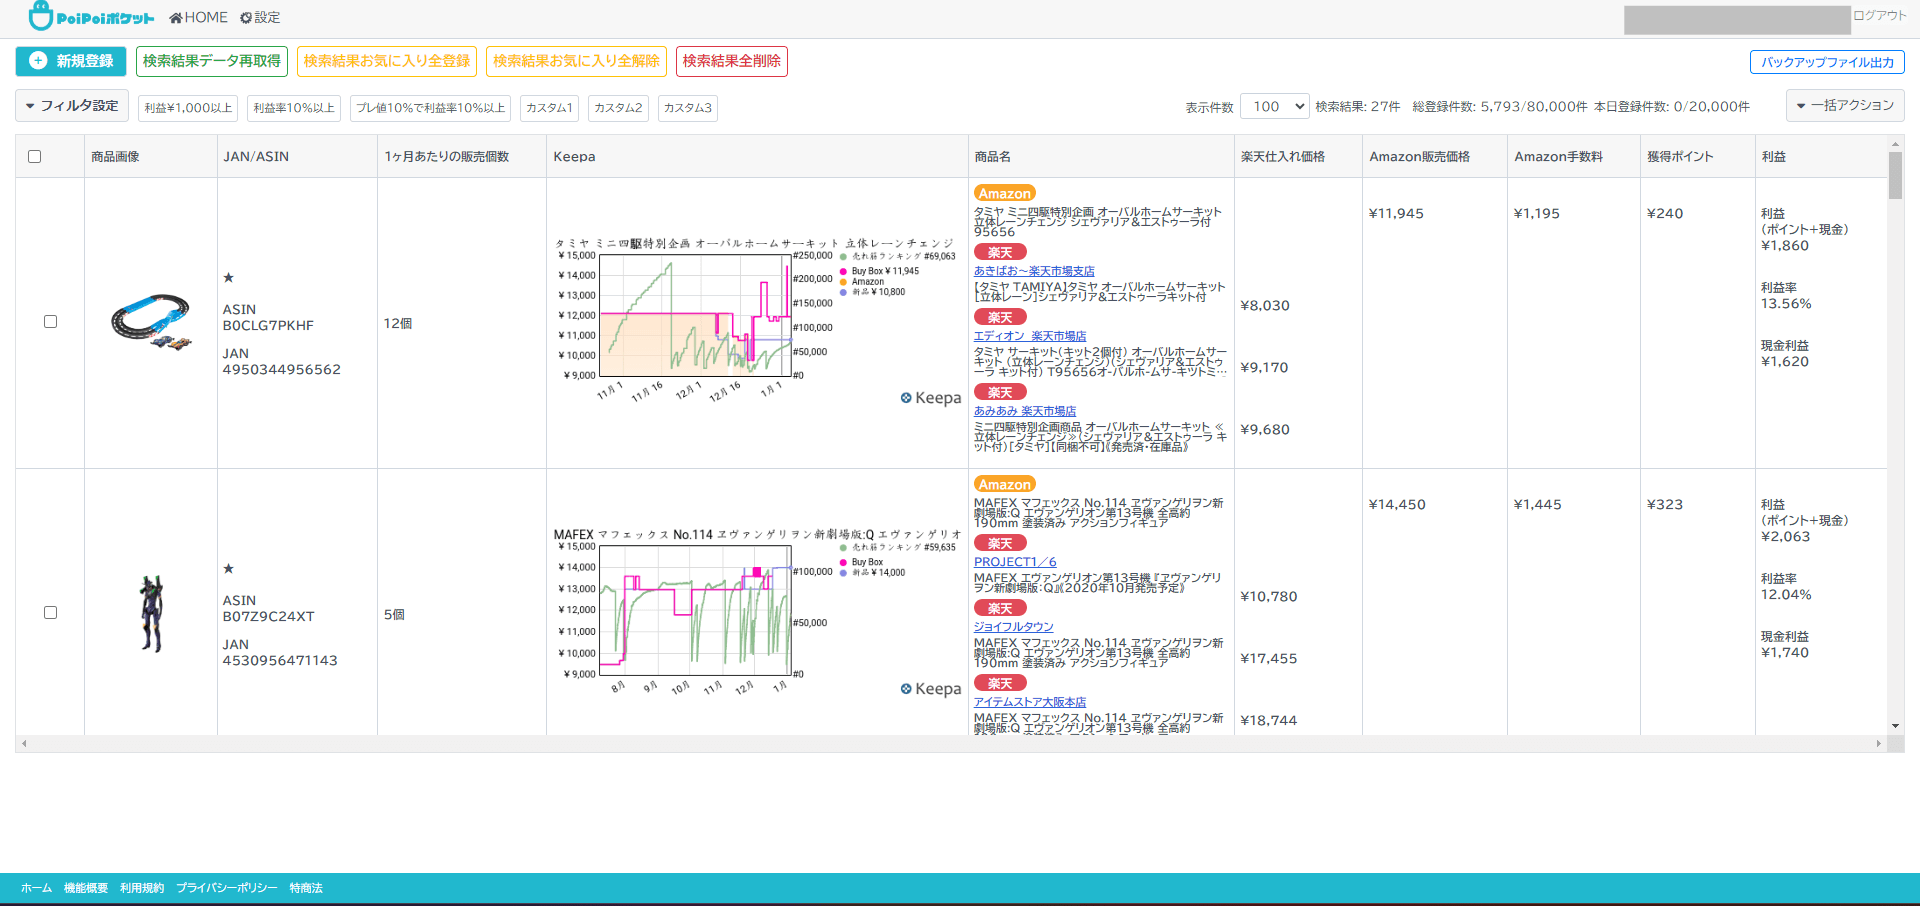Click the Tamiya oval circuit product thumbnail
The width and height of the screenshot is (1920, 906).
(151, 322)
